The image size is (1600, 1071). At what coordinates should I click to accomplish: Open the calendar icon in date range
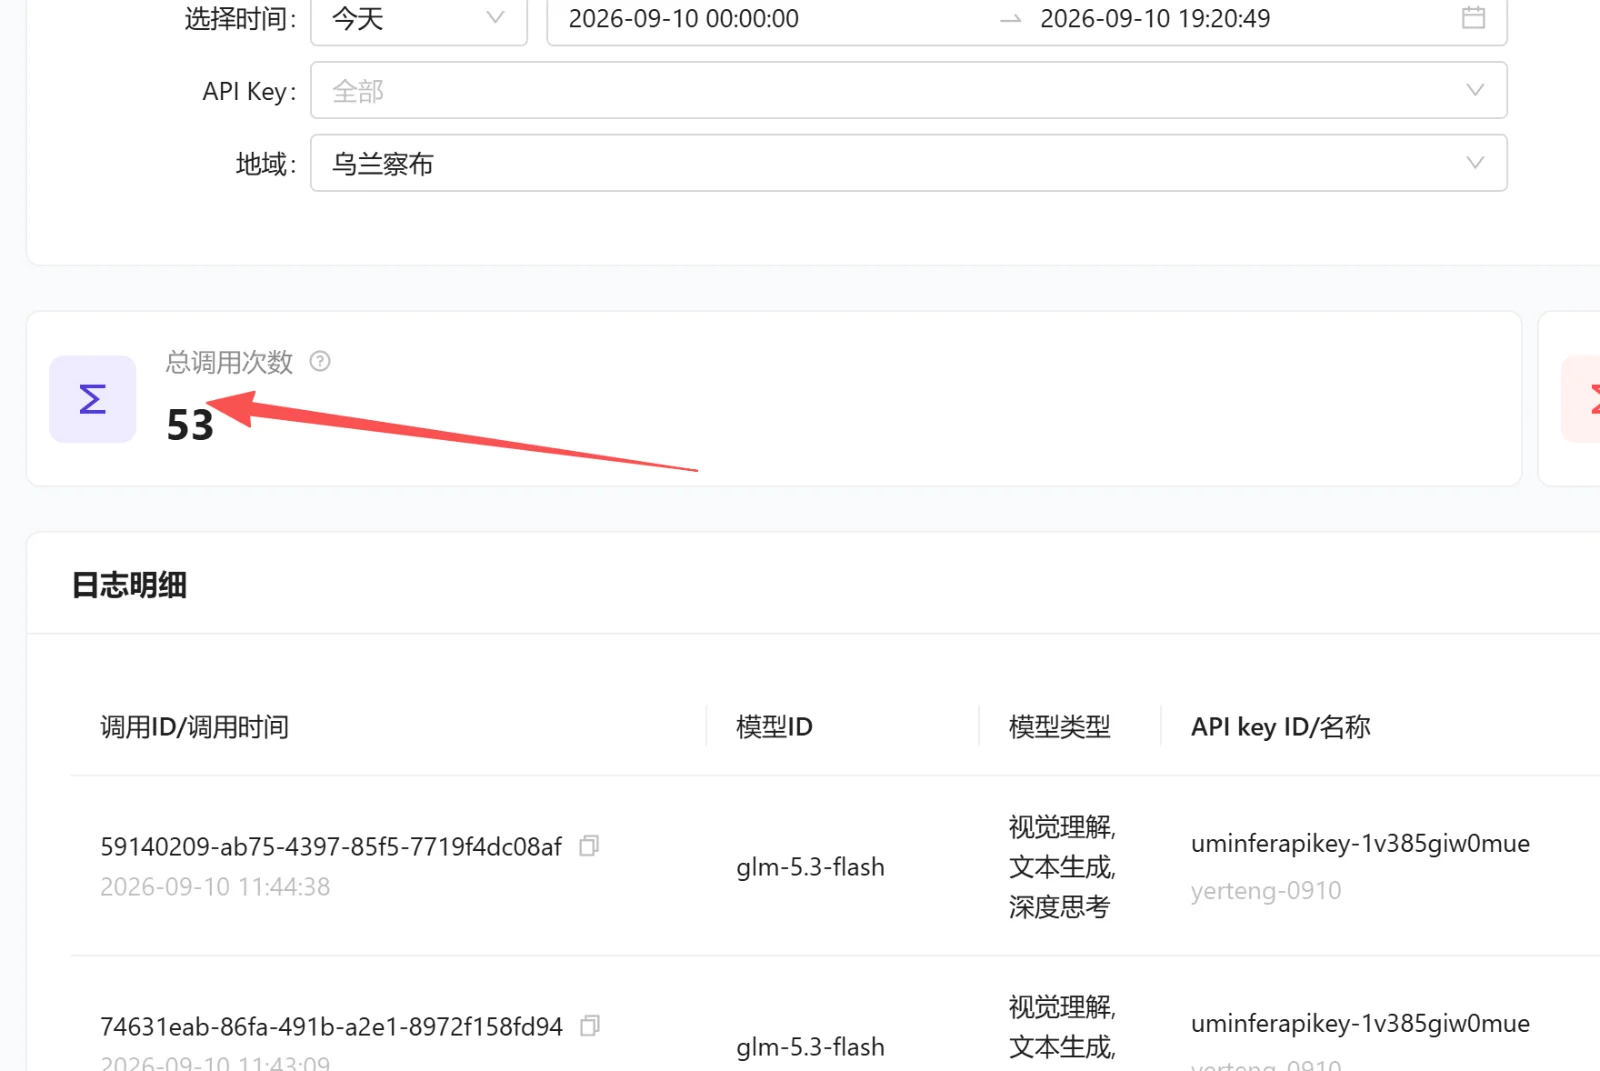[x=1473, y=18]
